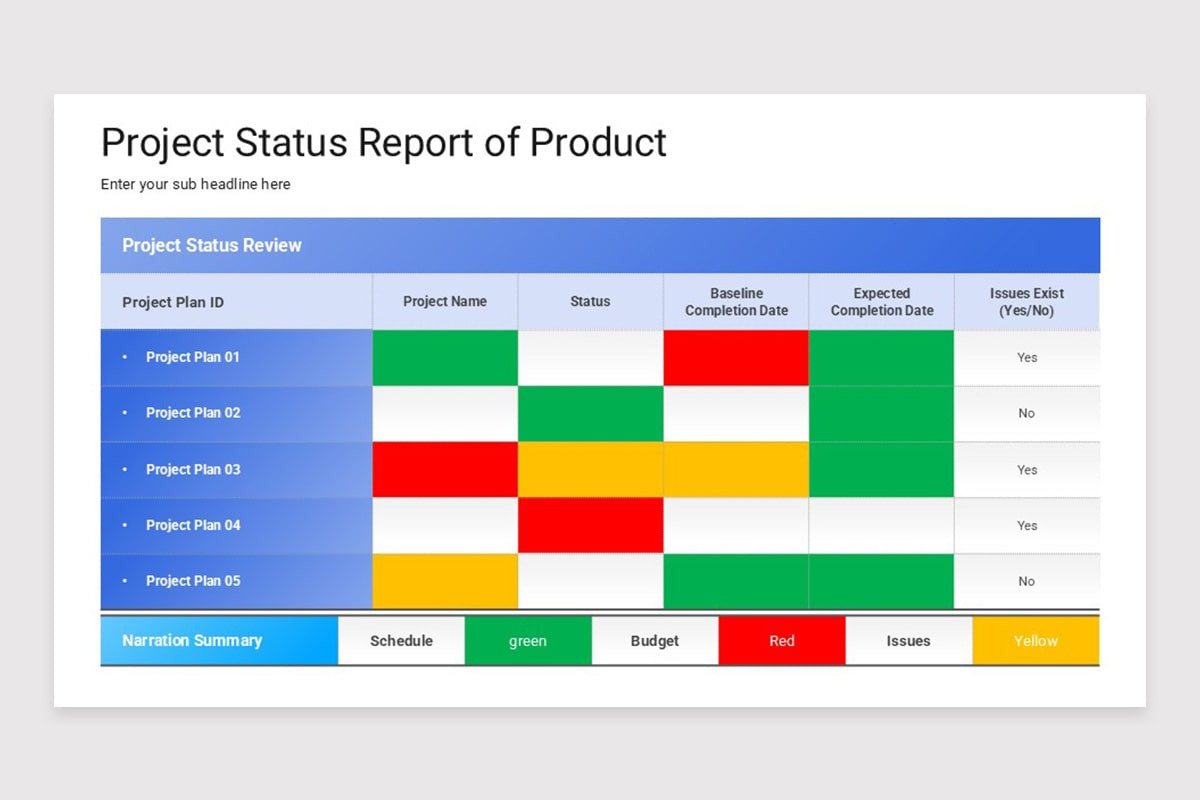Viewport: 1200px width, 800px height.
Task: Click the bullet icon beside Project Plan 03
Action: coord(124,469)
